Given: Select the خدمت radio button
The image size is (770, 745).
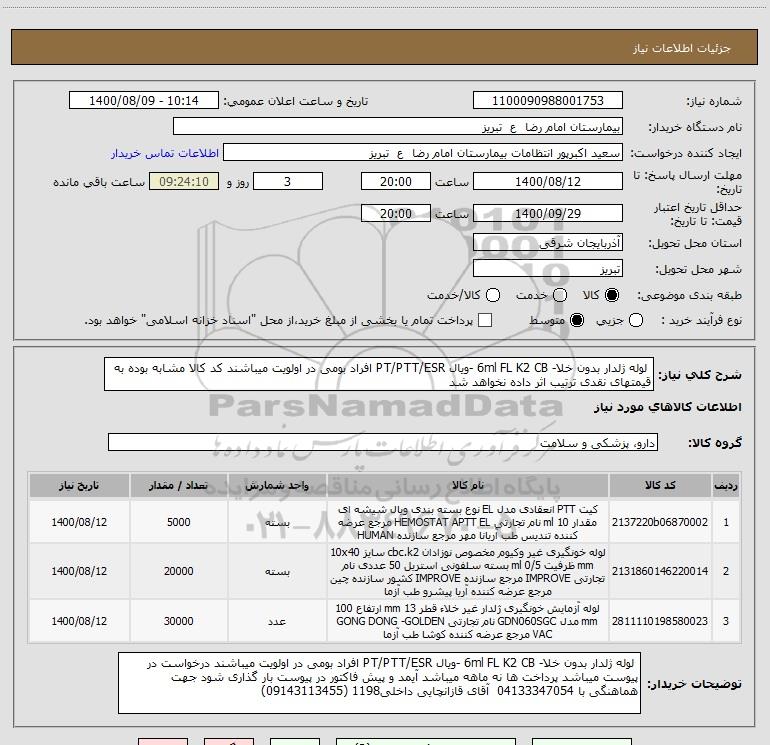Looking at the screenshot, I should pos(560,295).
